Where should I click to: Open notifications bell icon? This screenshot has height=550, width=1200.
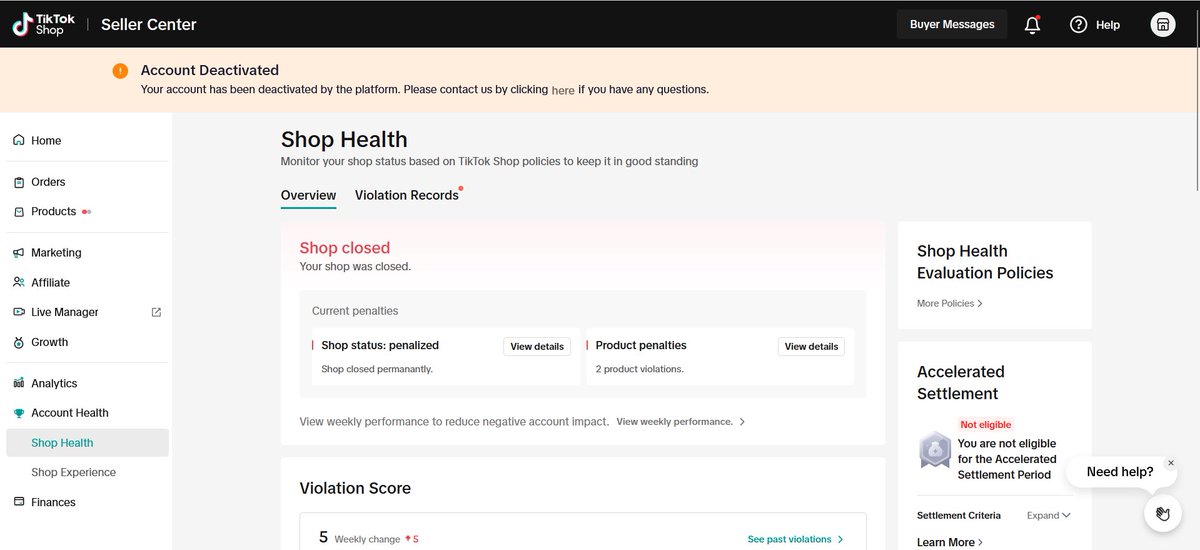1033,25
